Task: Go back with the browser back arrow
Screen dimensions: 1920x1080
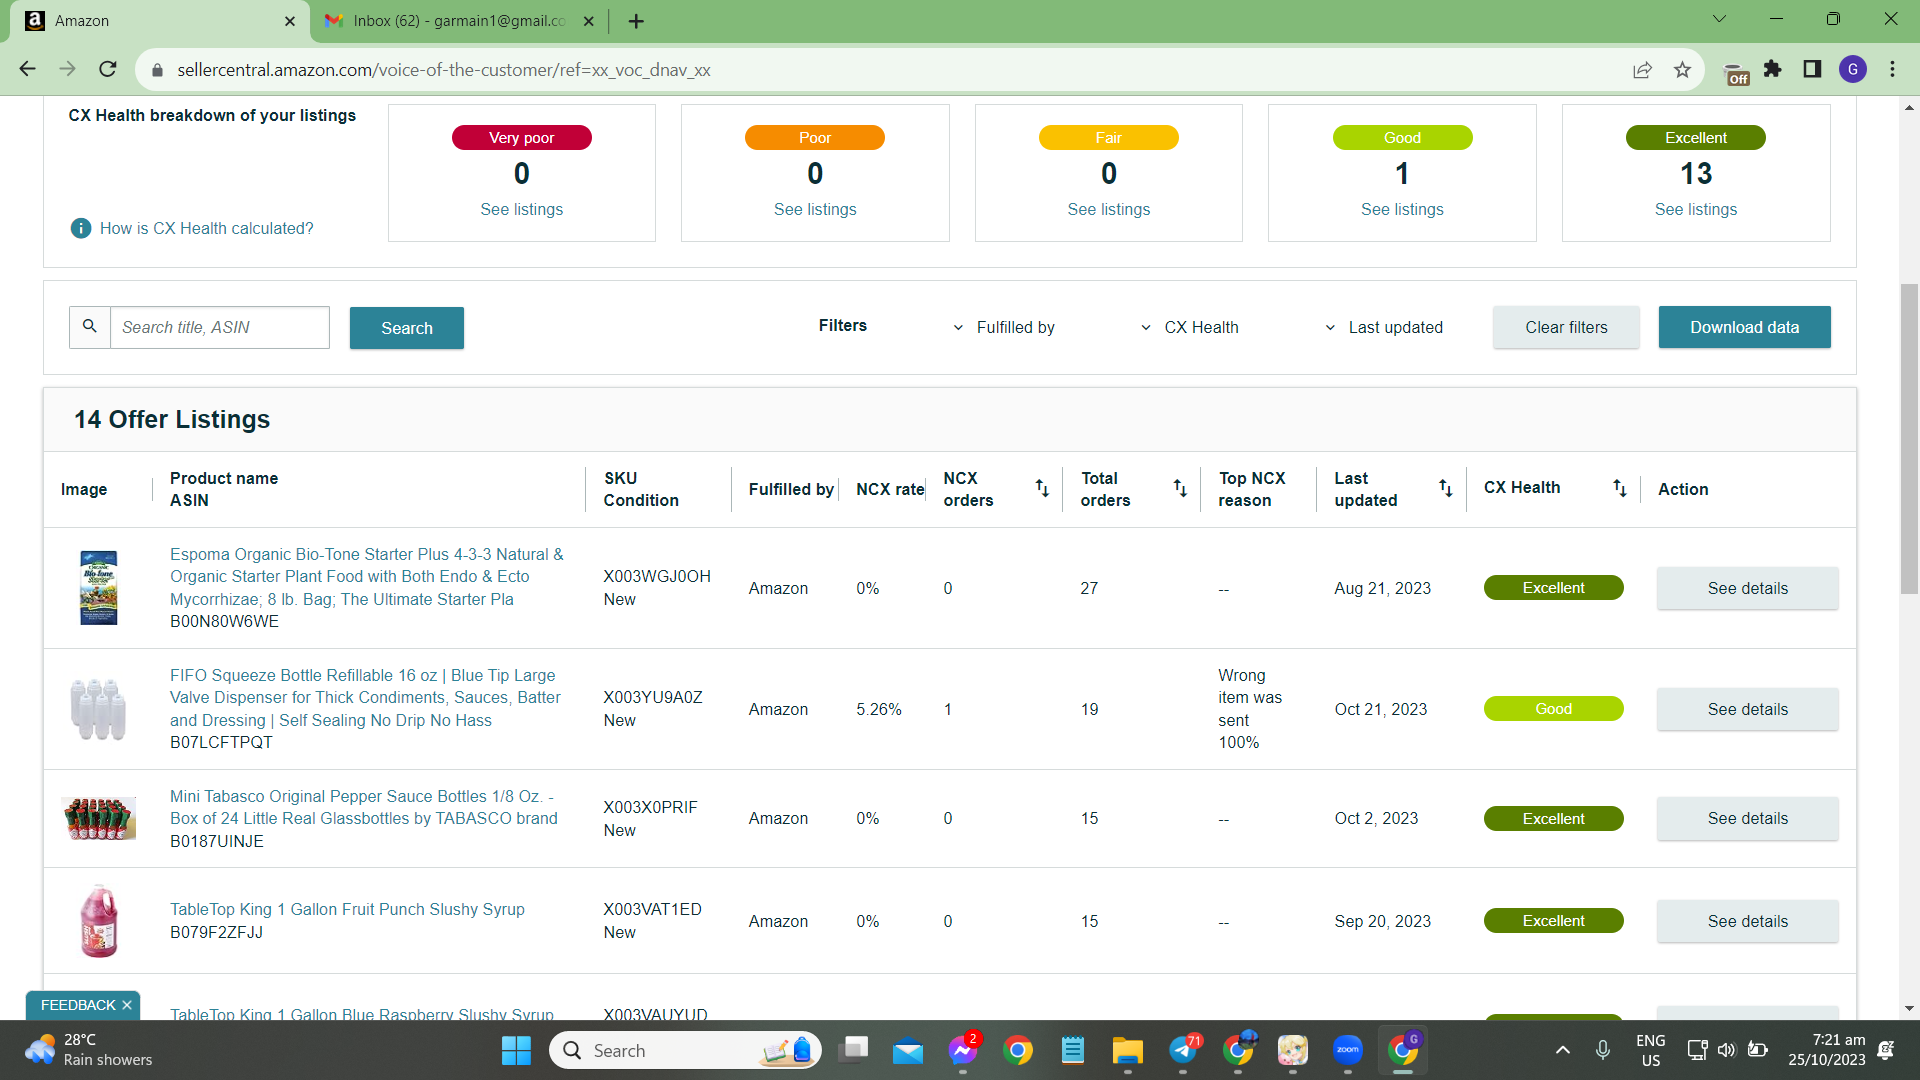Action: tap(28, 69)
